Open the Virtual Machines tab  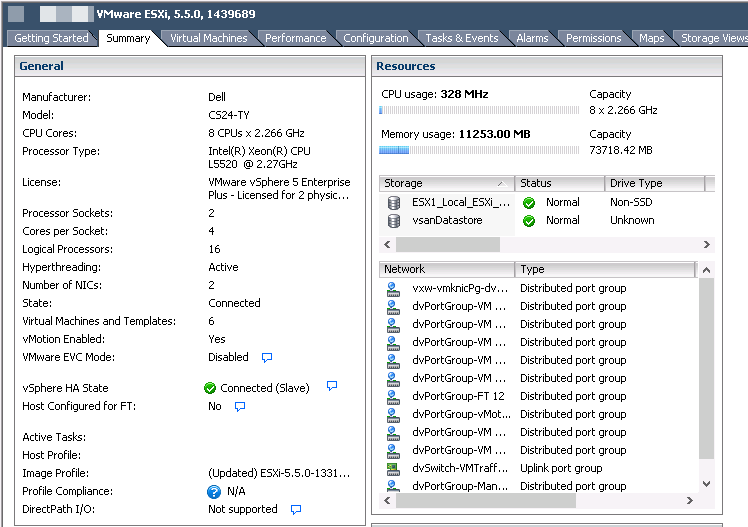pos(208,38)
